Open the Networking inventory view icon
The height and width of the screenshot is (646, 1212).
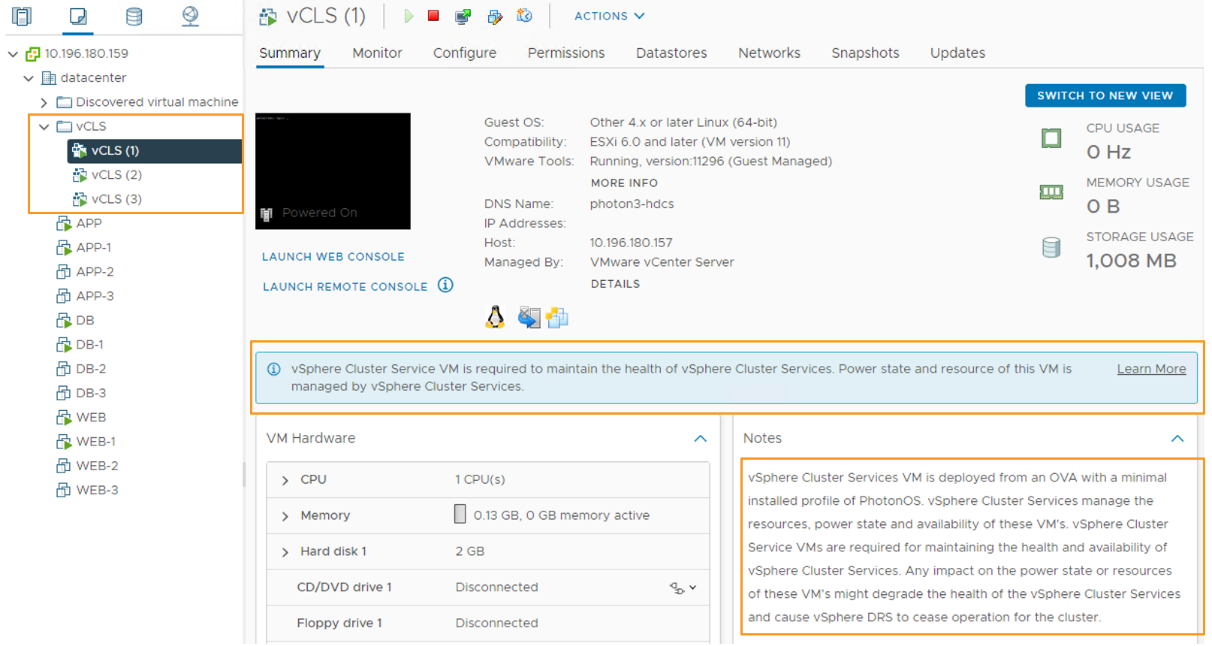click(x=190, y=16)
